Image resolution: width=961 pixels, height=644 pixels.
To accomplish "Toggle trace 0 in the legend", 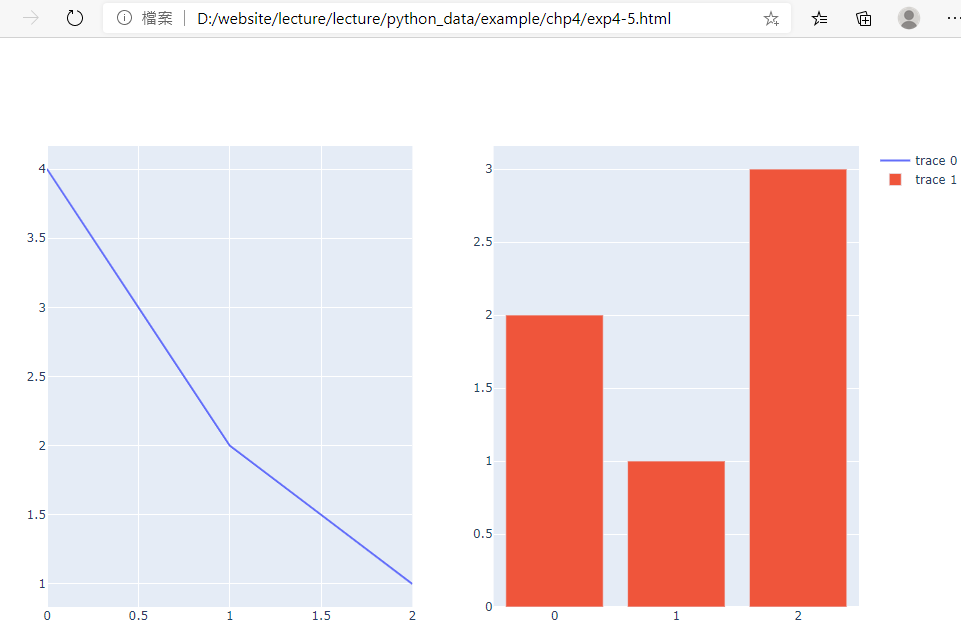I will tap(918, 161).
